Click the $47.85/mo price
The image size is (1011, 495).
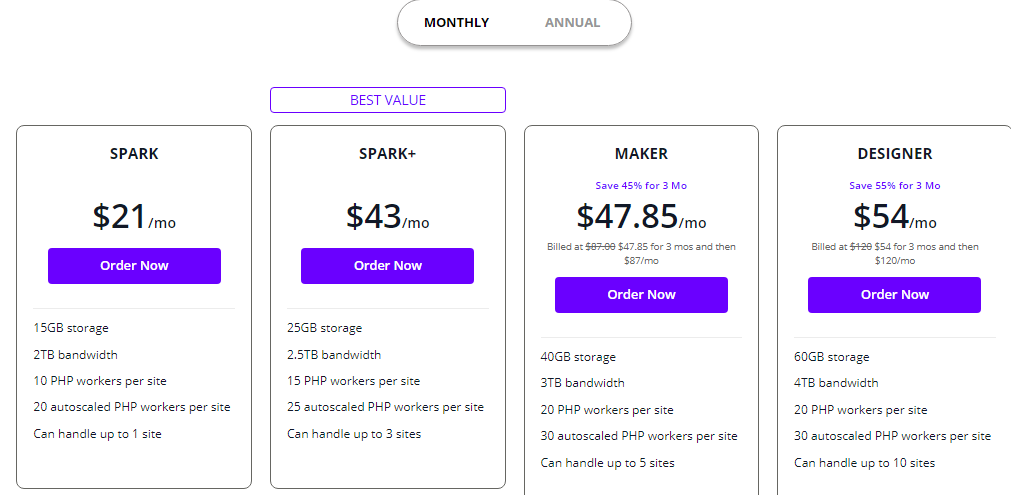coord(641,217)
